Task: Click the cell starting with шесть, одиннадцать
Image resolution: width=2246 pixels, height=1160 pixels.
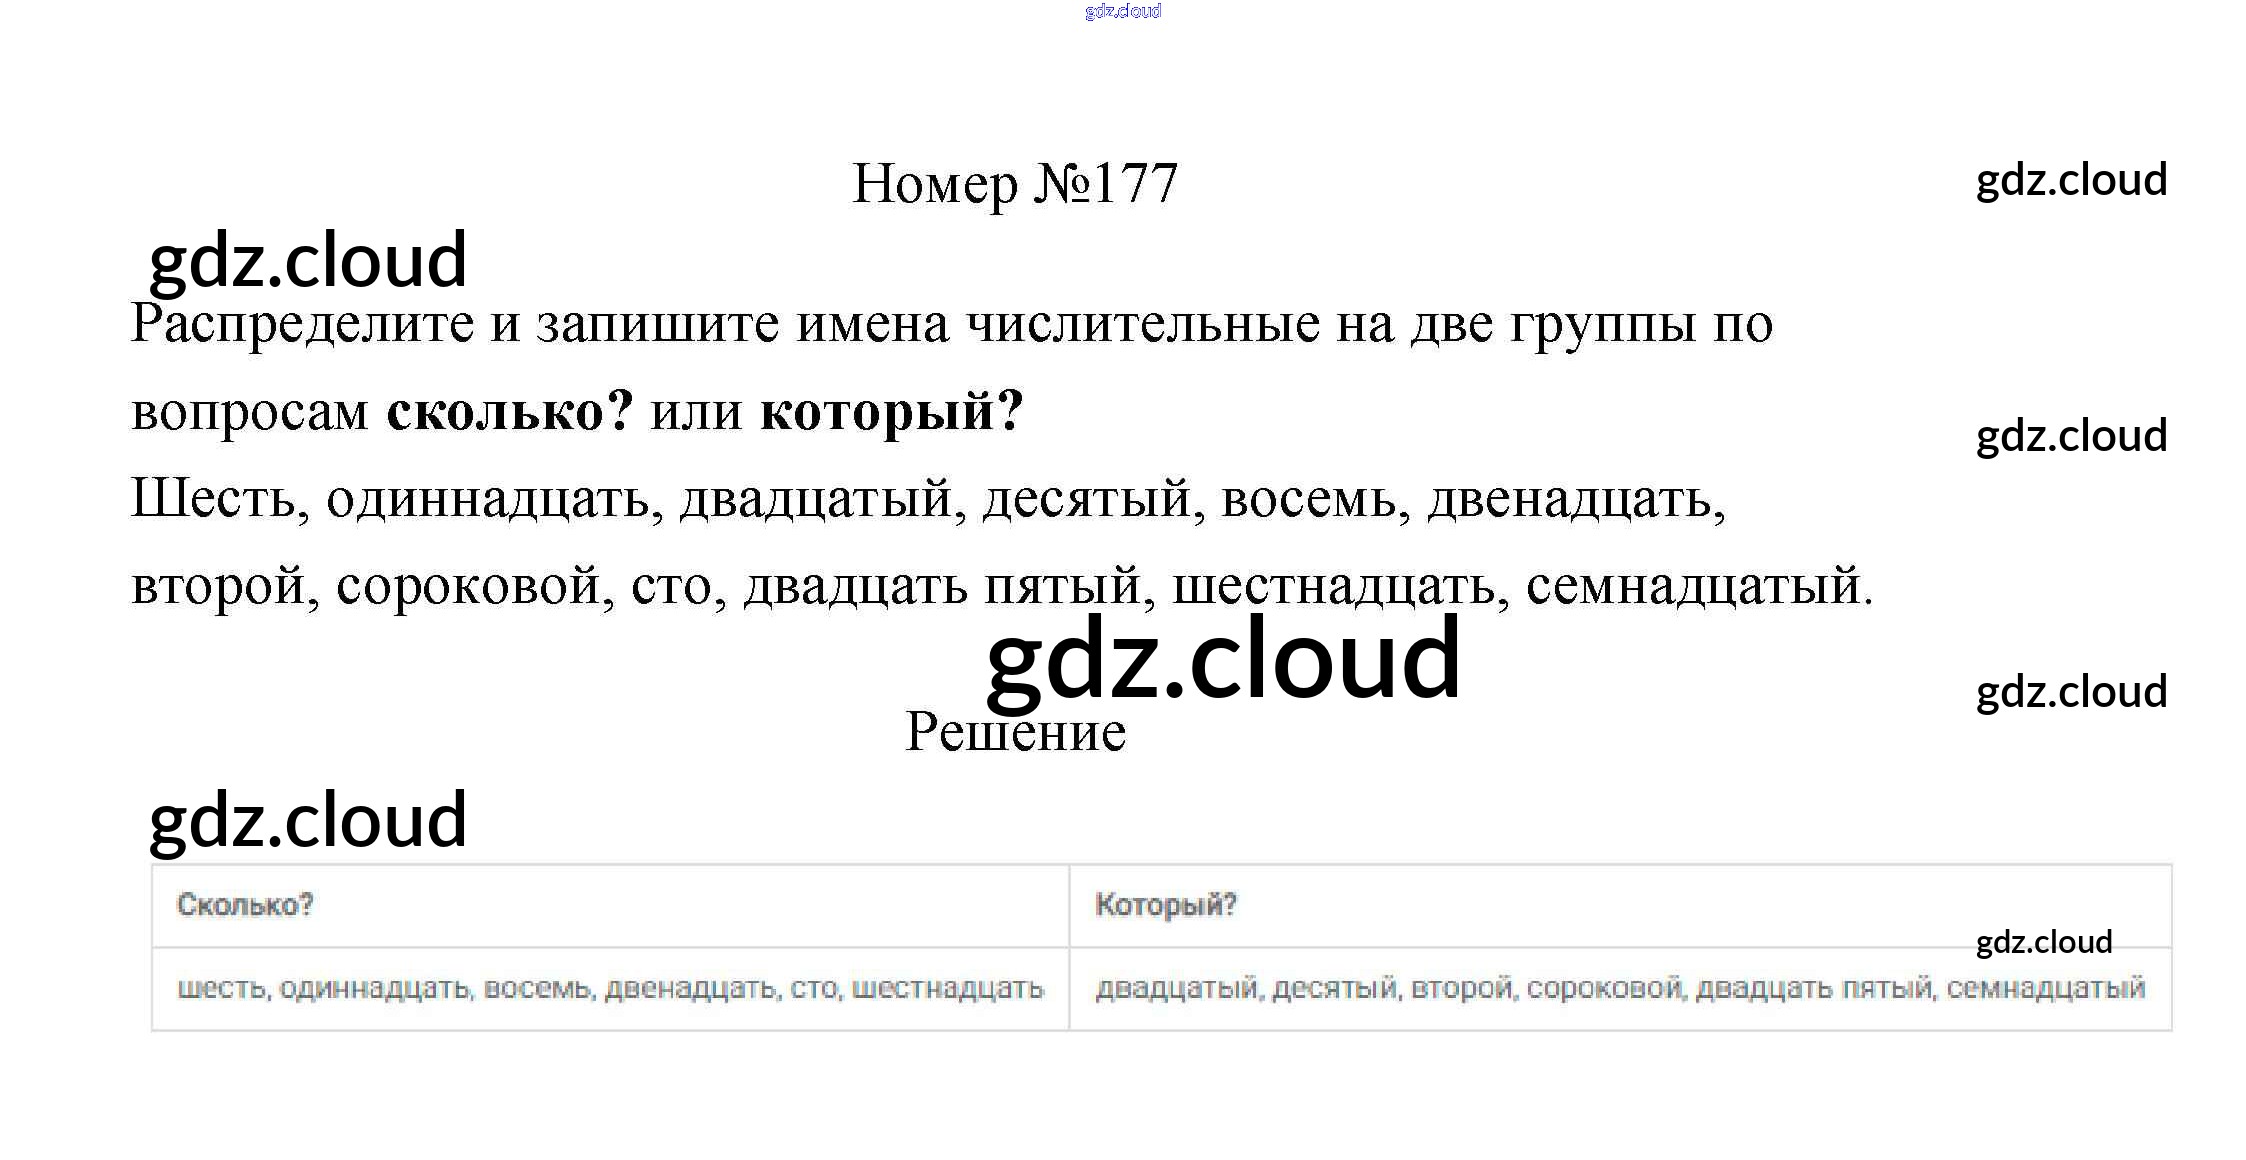Action: click(610, 989)
